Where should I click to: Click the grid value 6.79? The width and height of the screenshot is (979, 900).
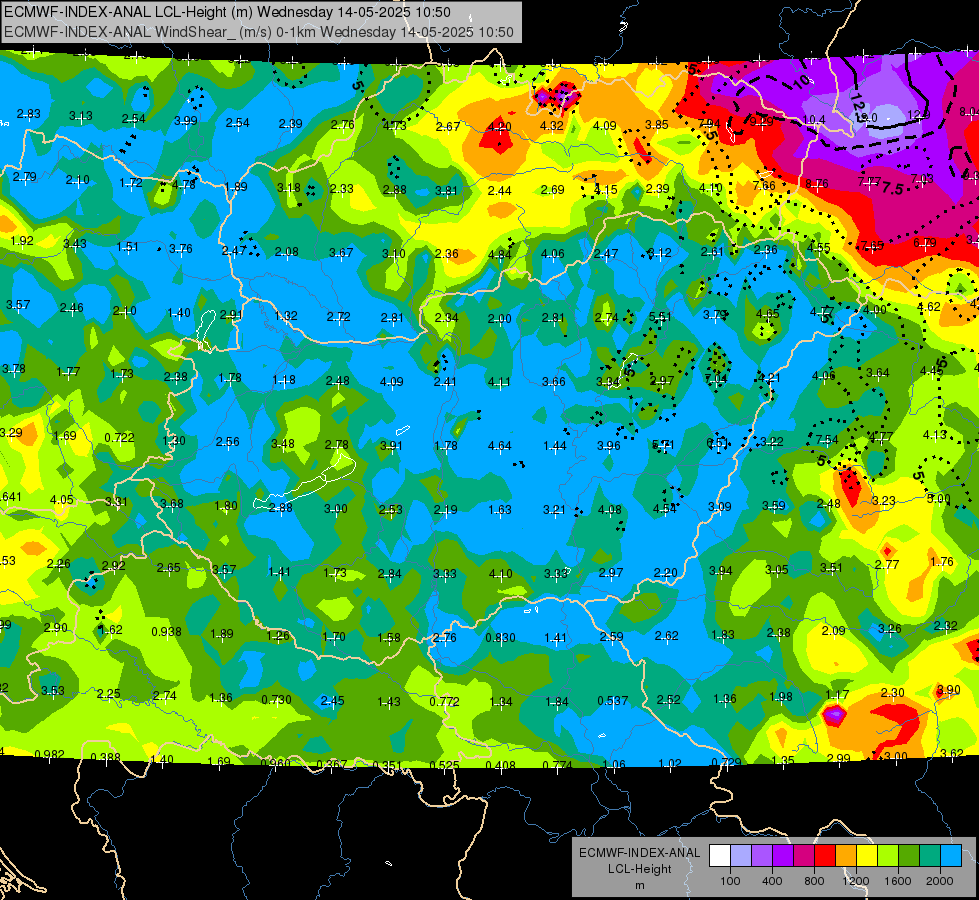pos(925,242)
